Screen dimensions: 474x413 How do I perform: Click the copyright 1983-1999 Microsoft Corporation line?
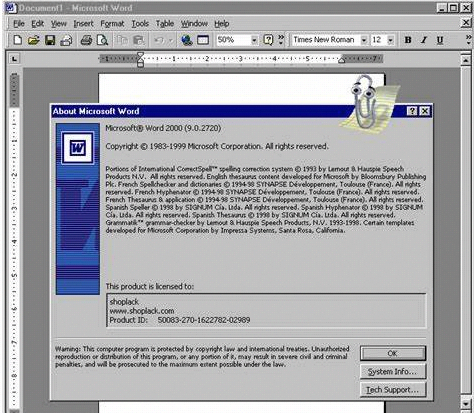coord(217,146)
